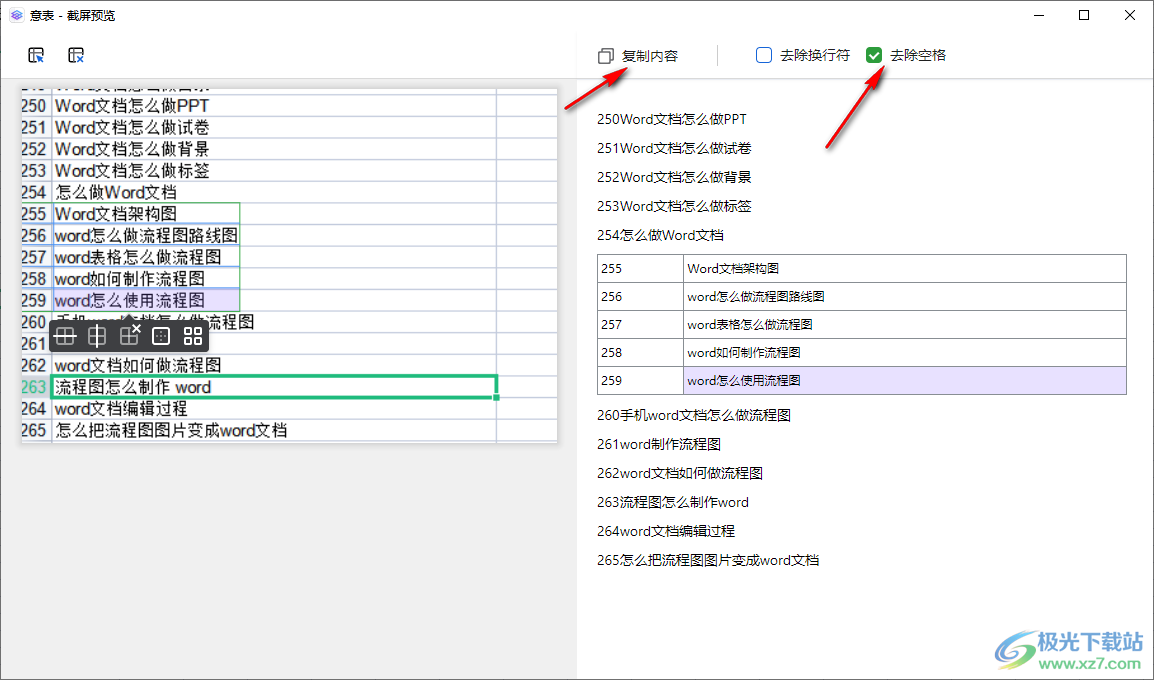
Task: Click the remove table selection icon
Action: coord(76,55)
